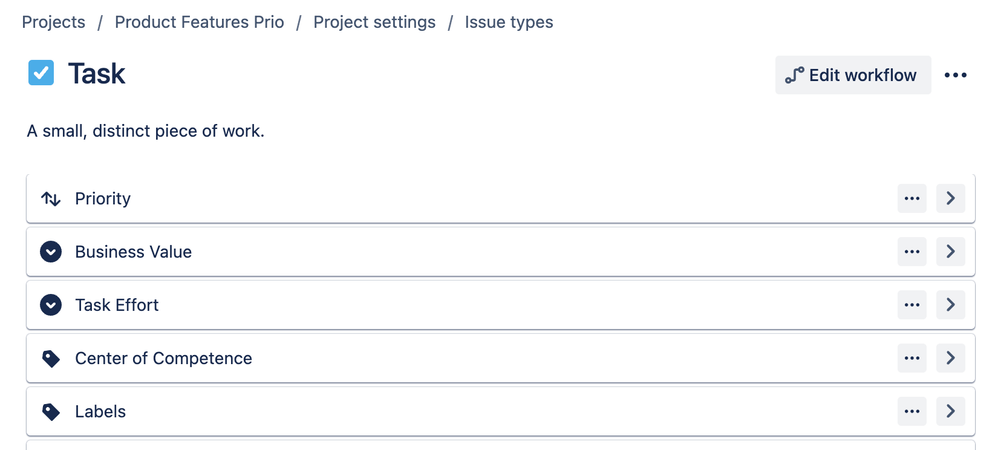The width and height of the screenshot is (998, 450).
Task: Click the Labels tag icon
Action: 50,412
